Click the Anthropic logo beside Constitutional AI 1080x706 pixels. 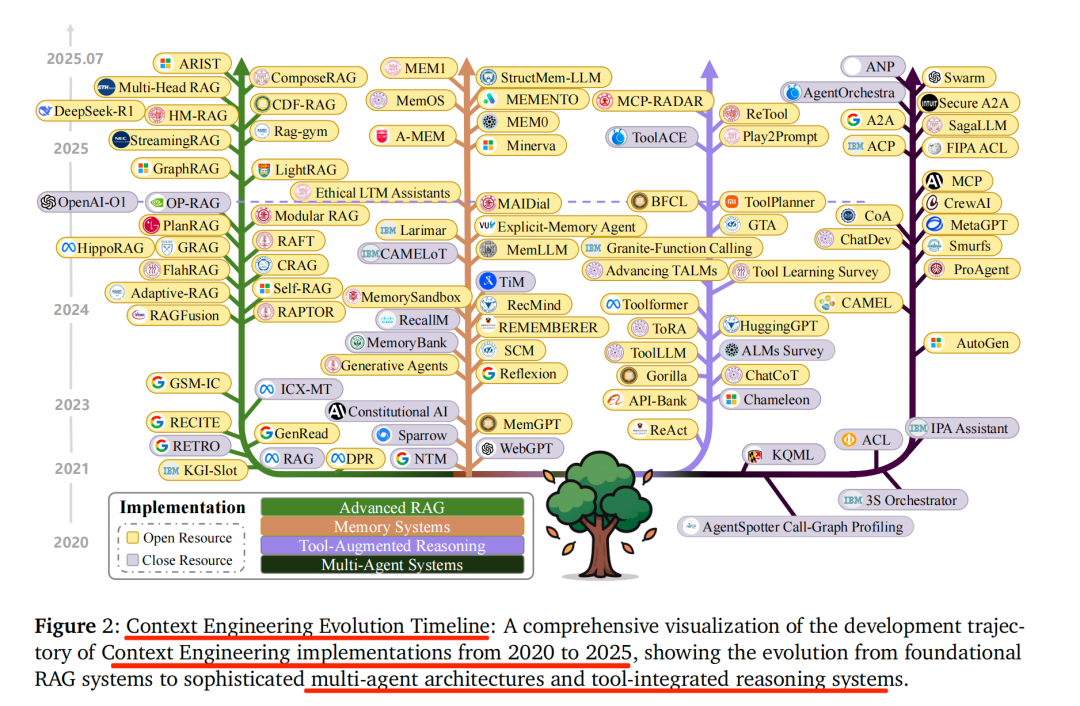[337, 411]
